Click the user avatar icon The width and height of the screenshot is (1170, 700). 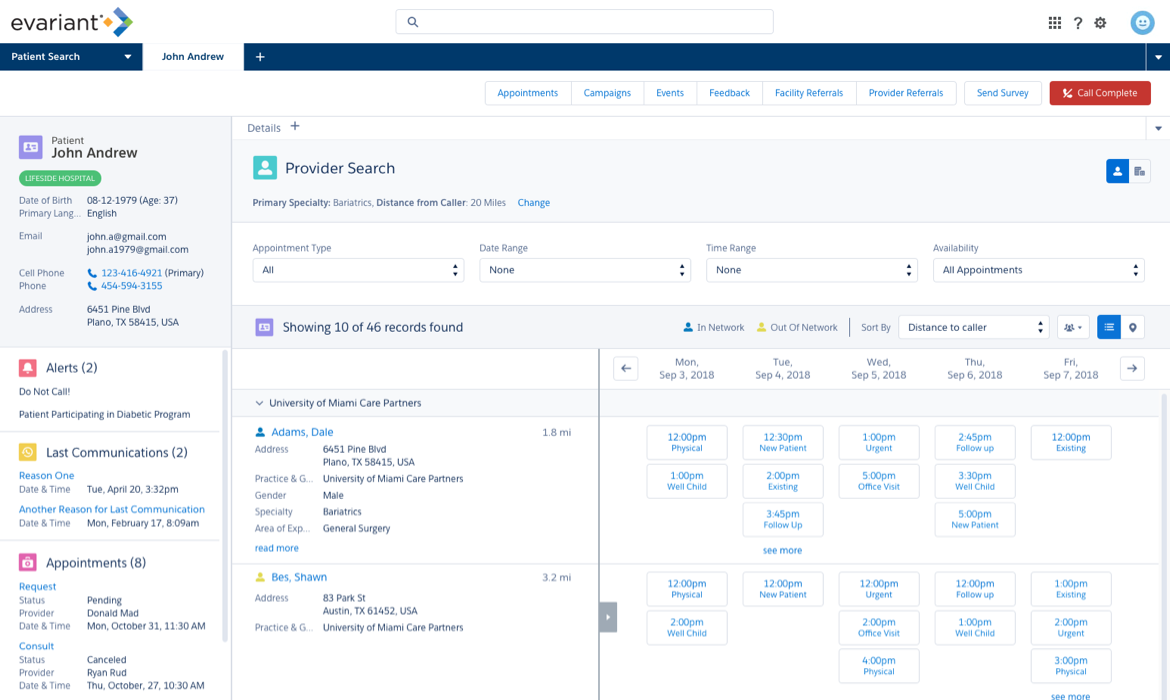click(1142, 23)
